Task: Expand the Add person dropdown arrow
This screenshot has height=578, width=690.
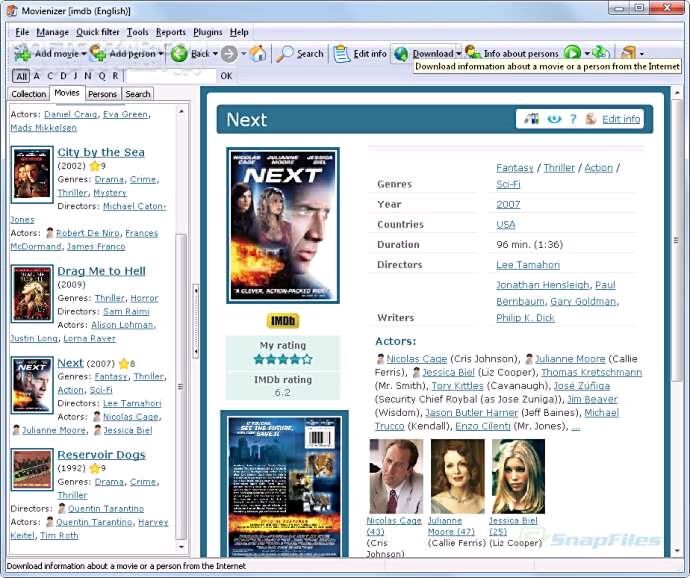Action: tap(161, 54)
